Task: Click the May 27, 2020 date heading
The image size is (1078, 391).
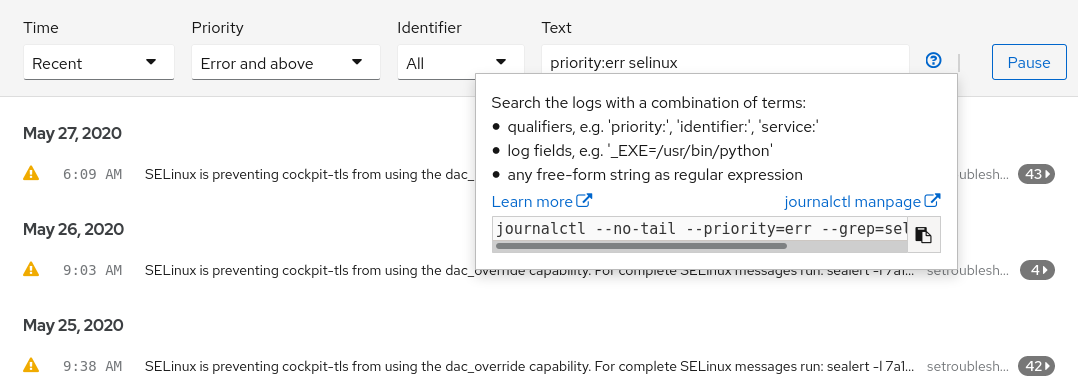Action: tap(72, 133)
